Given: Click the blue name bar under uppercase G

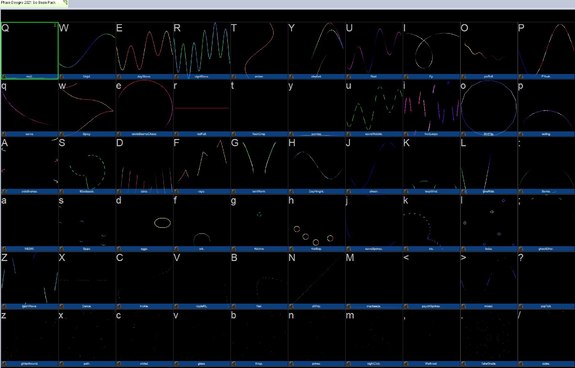Looking at the screenshot, I should (259, 192).
